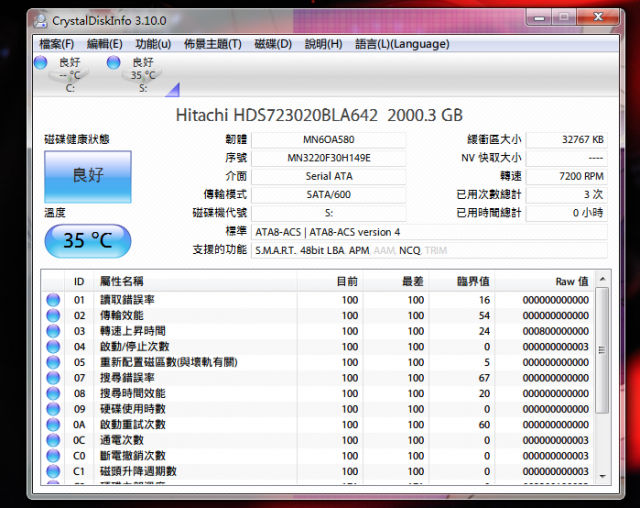Image resolution: width=640 pixels, height=508 pixels.
Task: Open the 功能(u) menu
Action: click(x=153, y=44)
